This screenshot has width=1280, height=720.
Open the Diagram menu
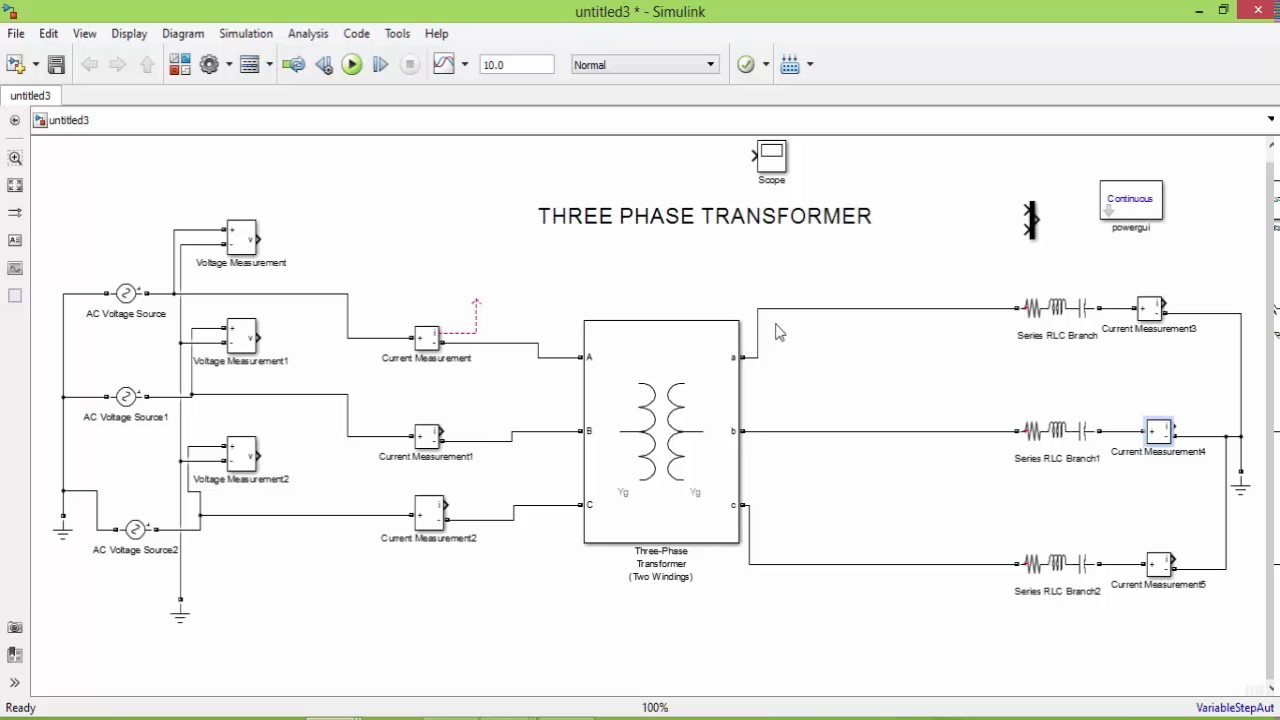coord(183,33)
